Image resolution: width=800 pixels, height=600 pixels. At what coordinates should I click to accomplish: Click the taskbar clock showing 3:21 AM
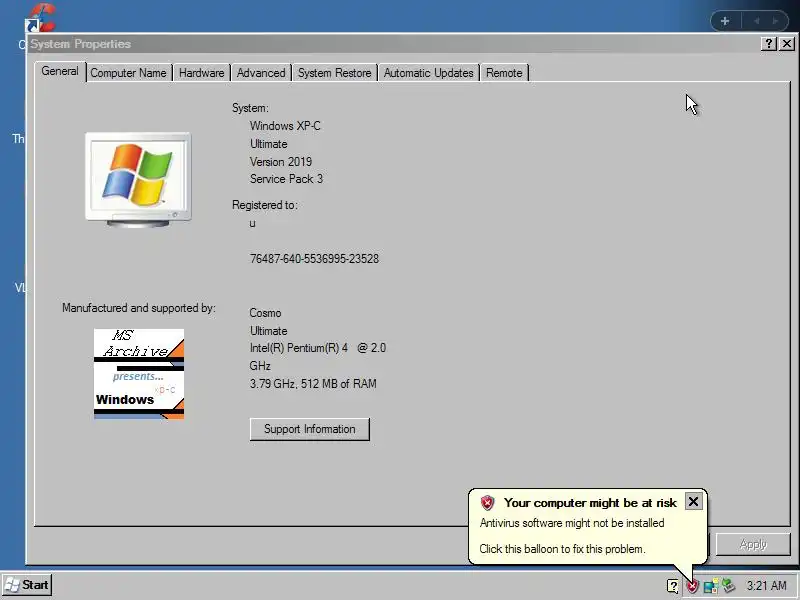click(x=766, y=586)
